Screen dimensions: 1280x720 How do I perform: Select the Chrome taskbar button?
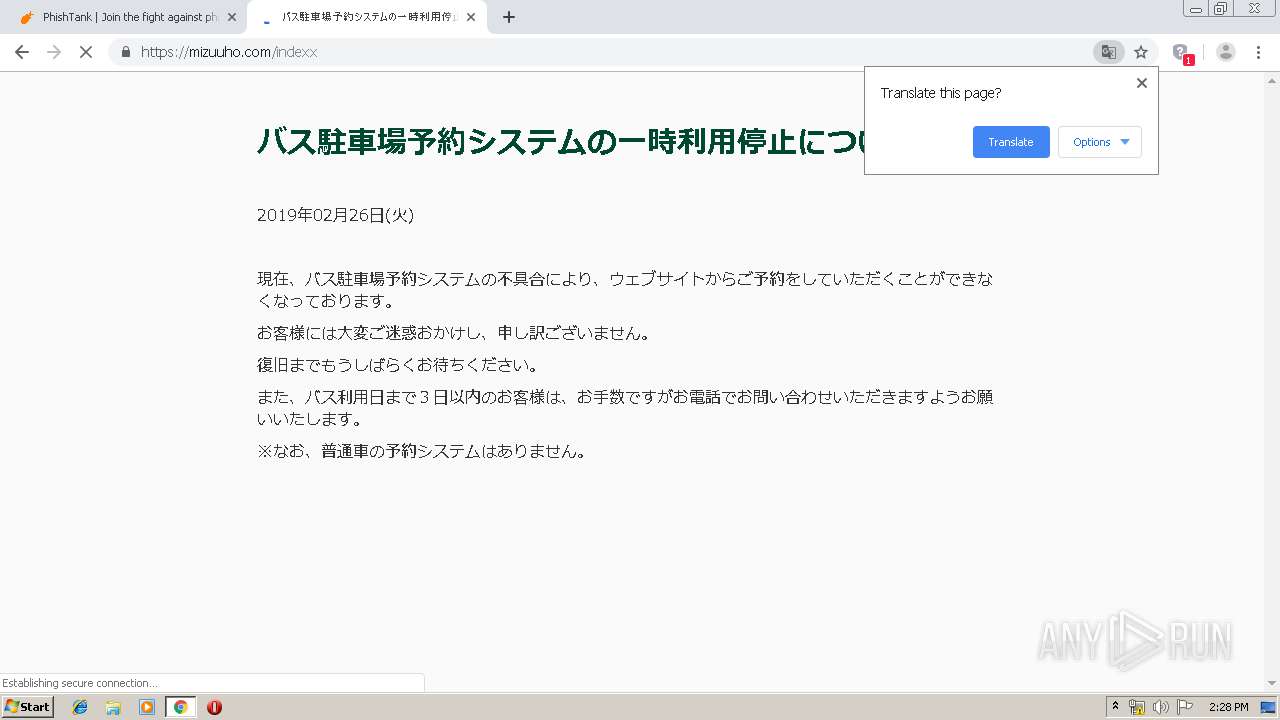click(180, 707)
